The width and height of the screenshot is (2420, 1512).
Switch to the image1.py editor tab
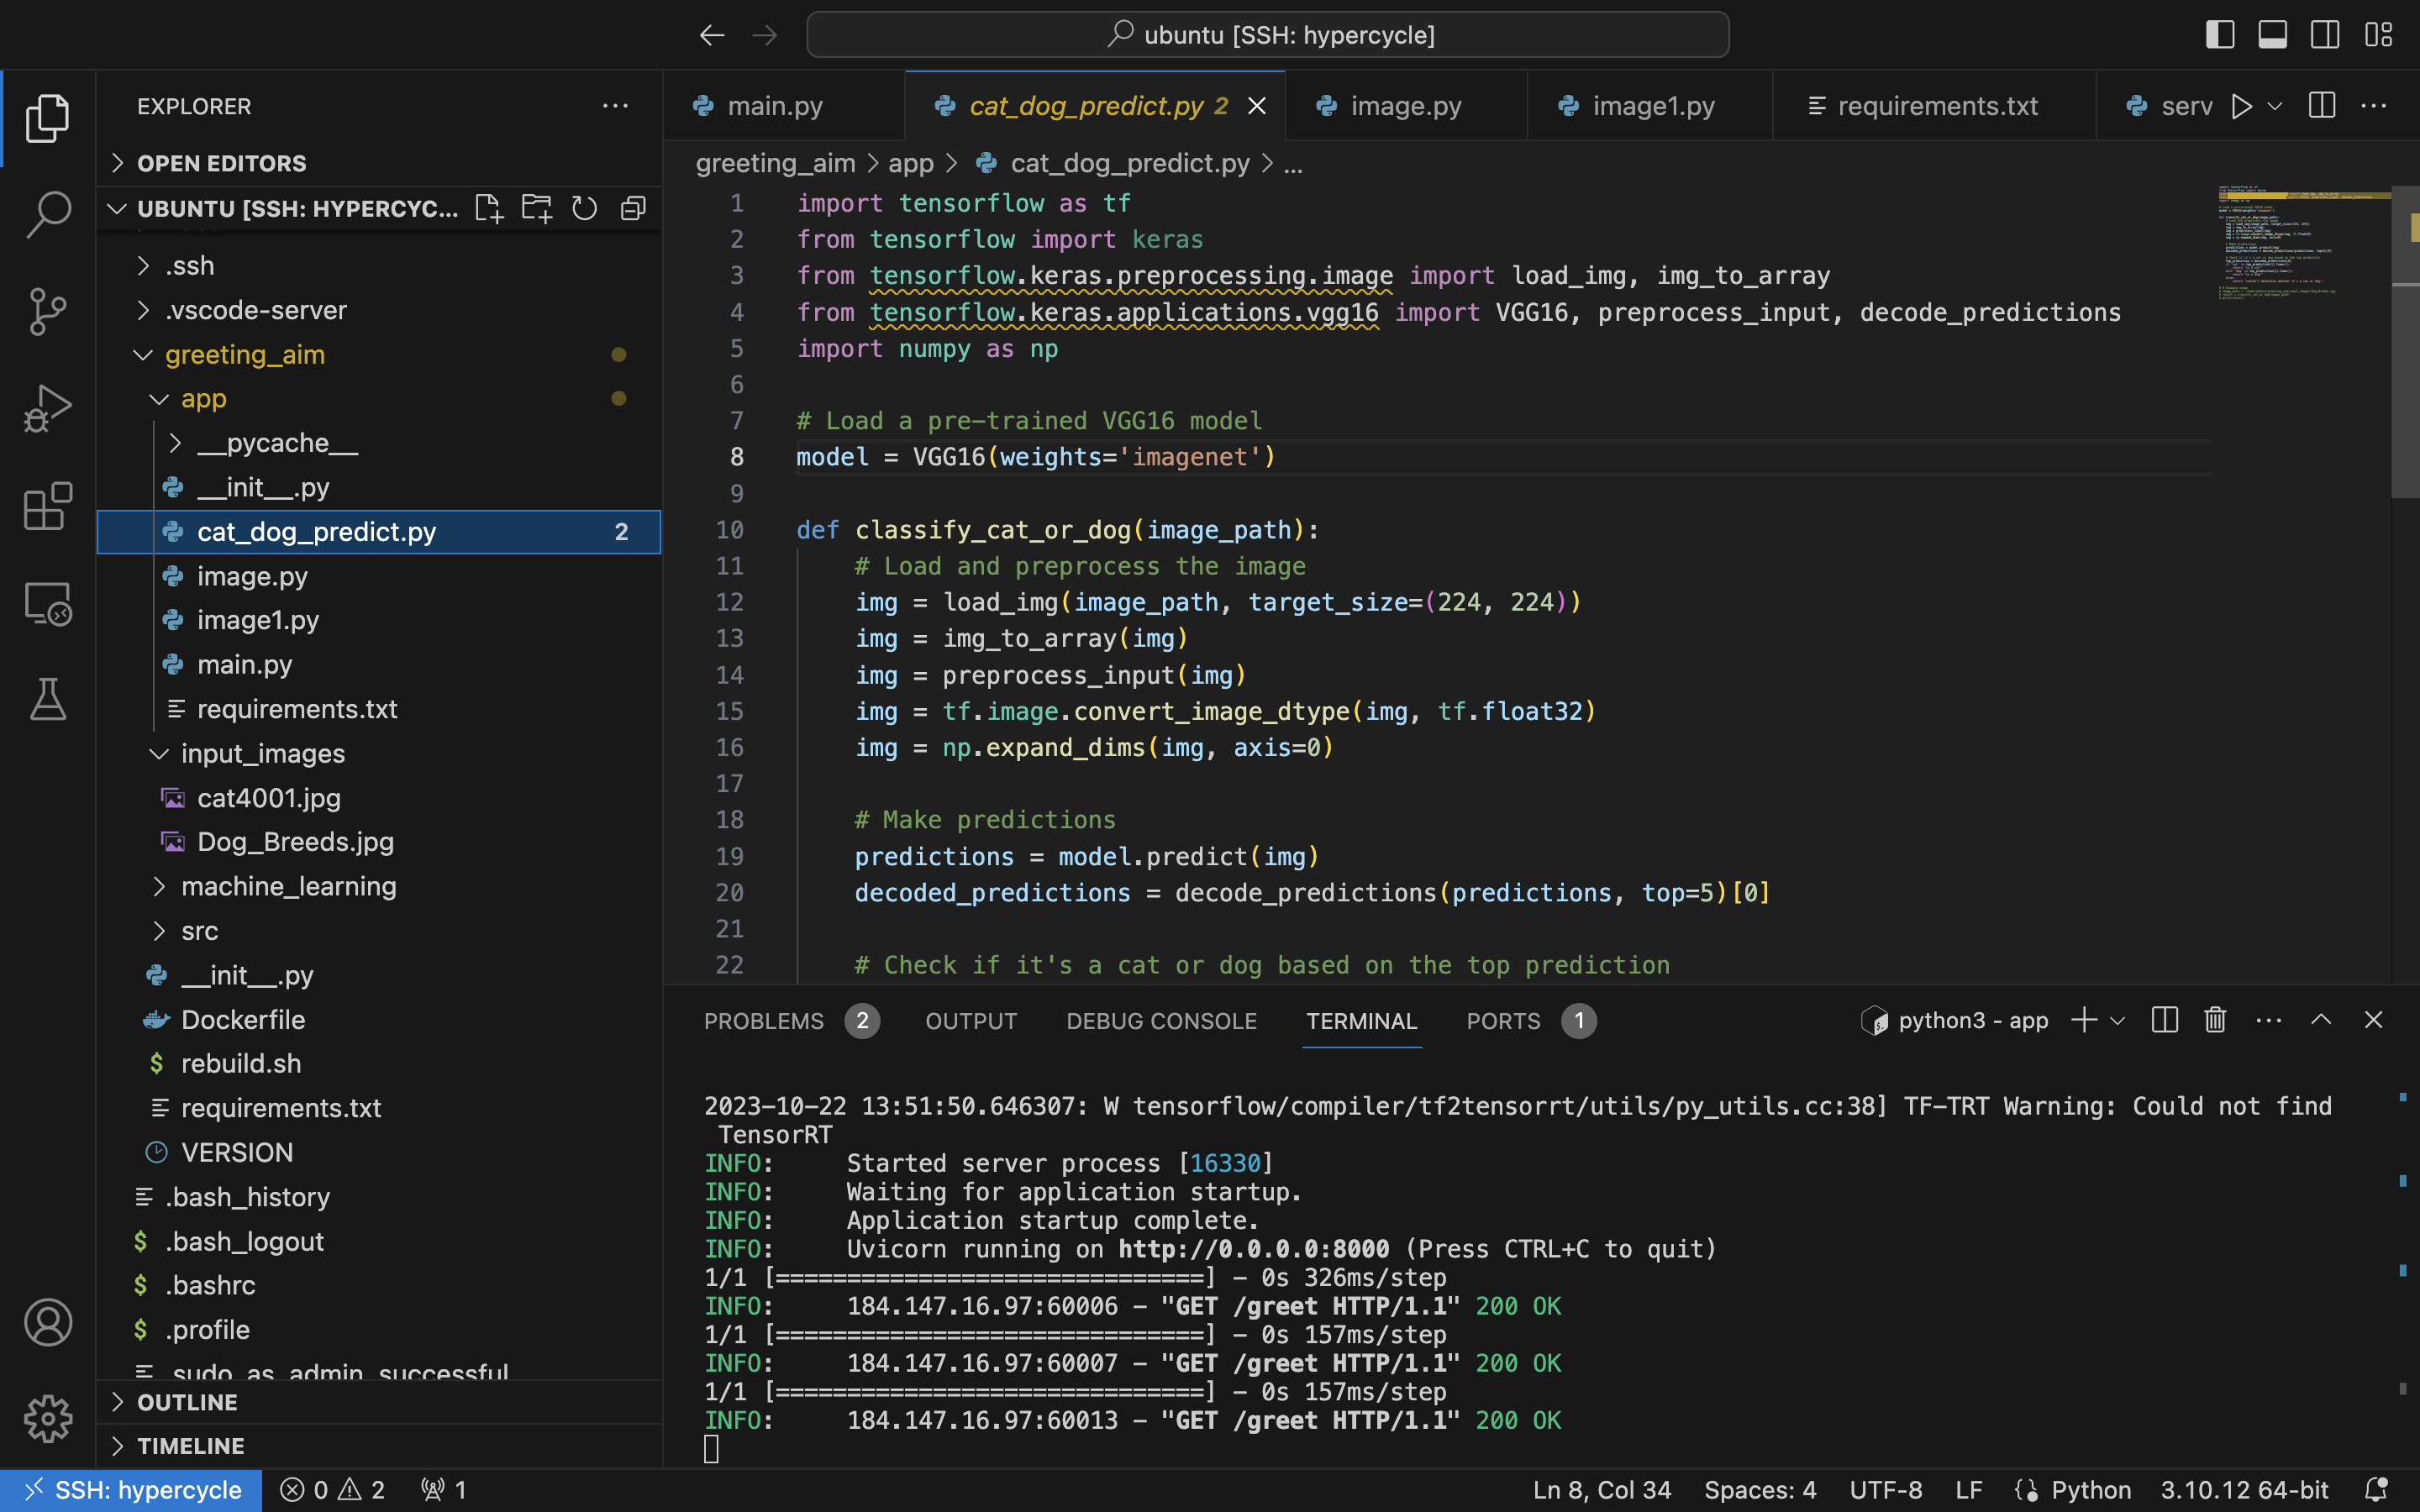pyautogui.click(x=1652, y=106)
